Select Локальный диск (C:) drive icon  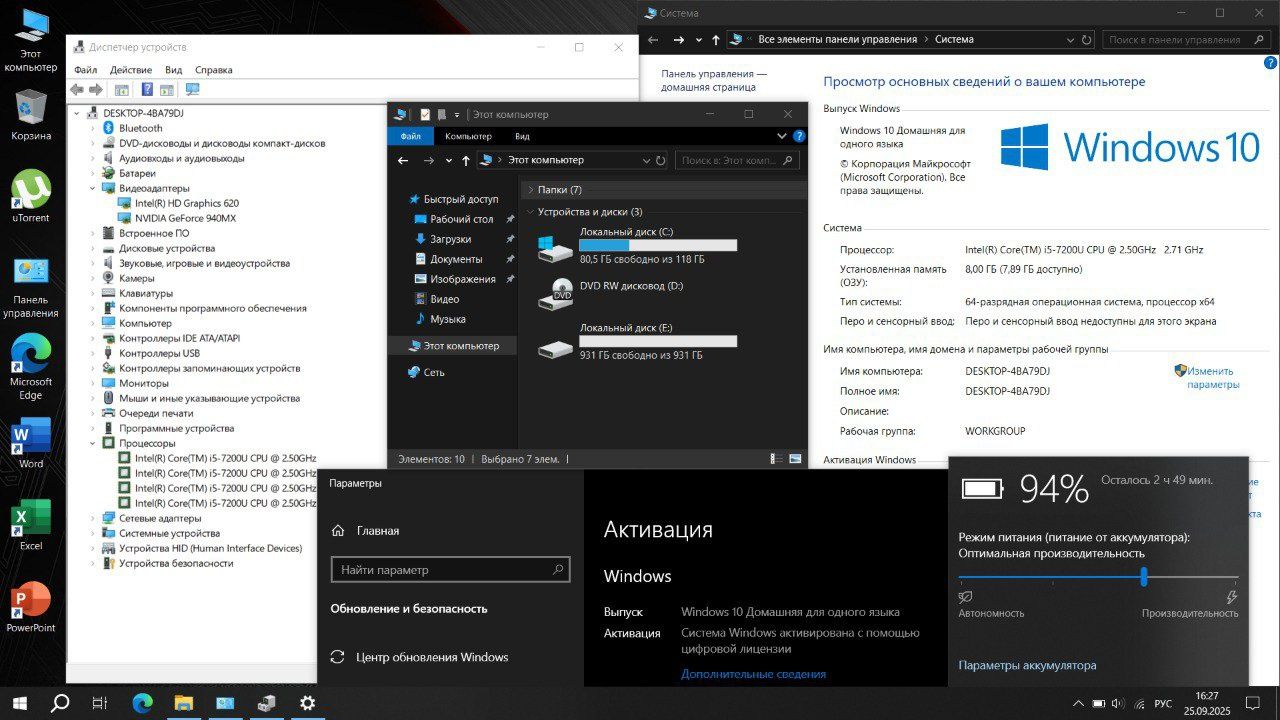[555, 247]
